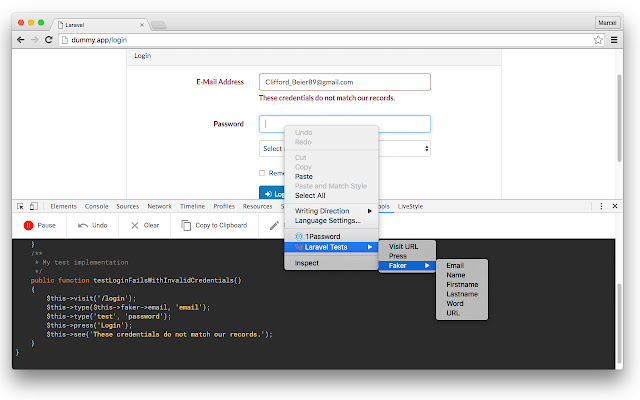Viewport: 640px width, 400px height.
Task: Click the code panel vertical scrollbar
Action: pos(619,322)
